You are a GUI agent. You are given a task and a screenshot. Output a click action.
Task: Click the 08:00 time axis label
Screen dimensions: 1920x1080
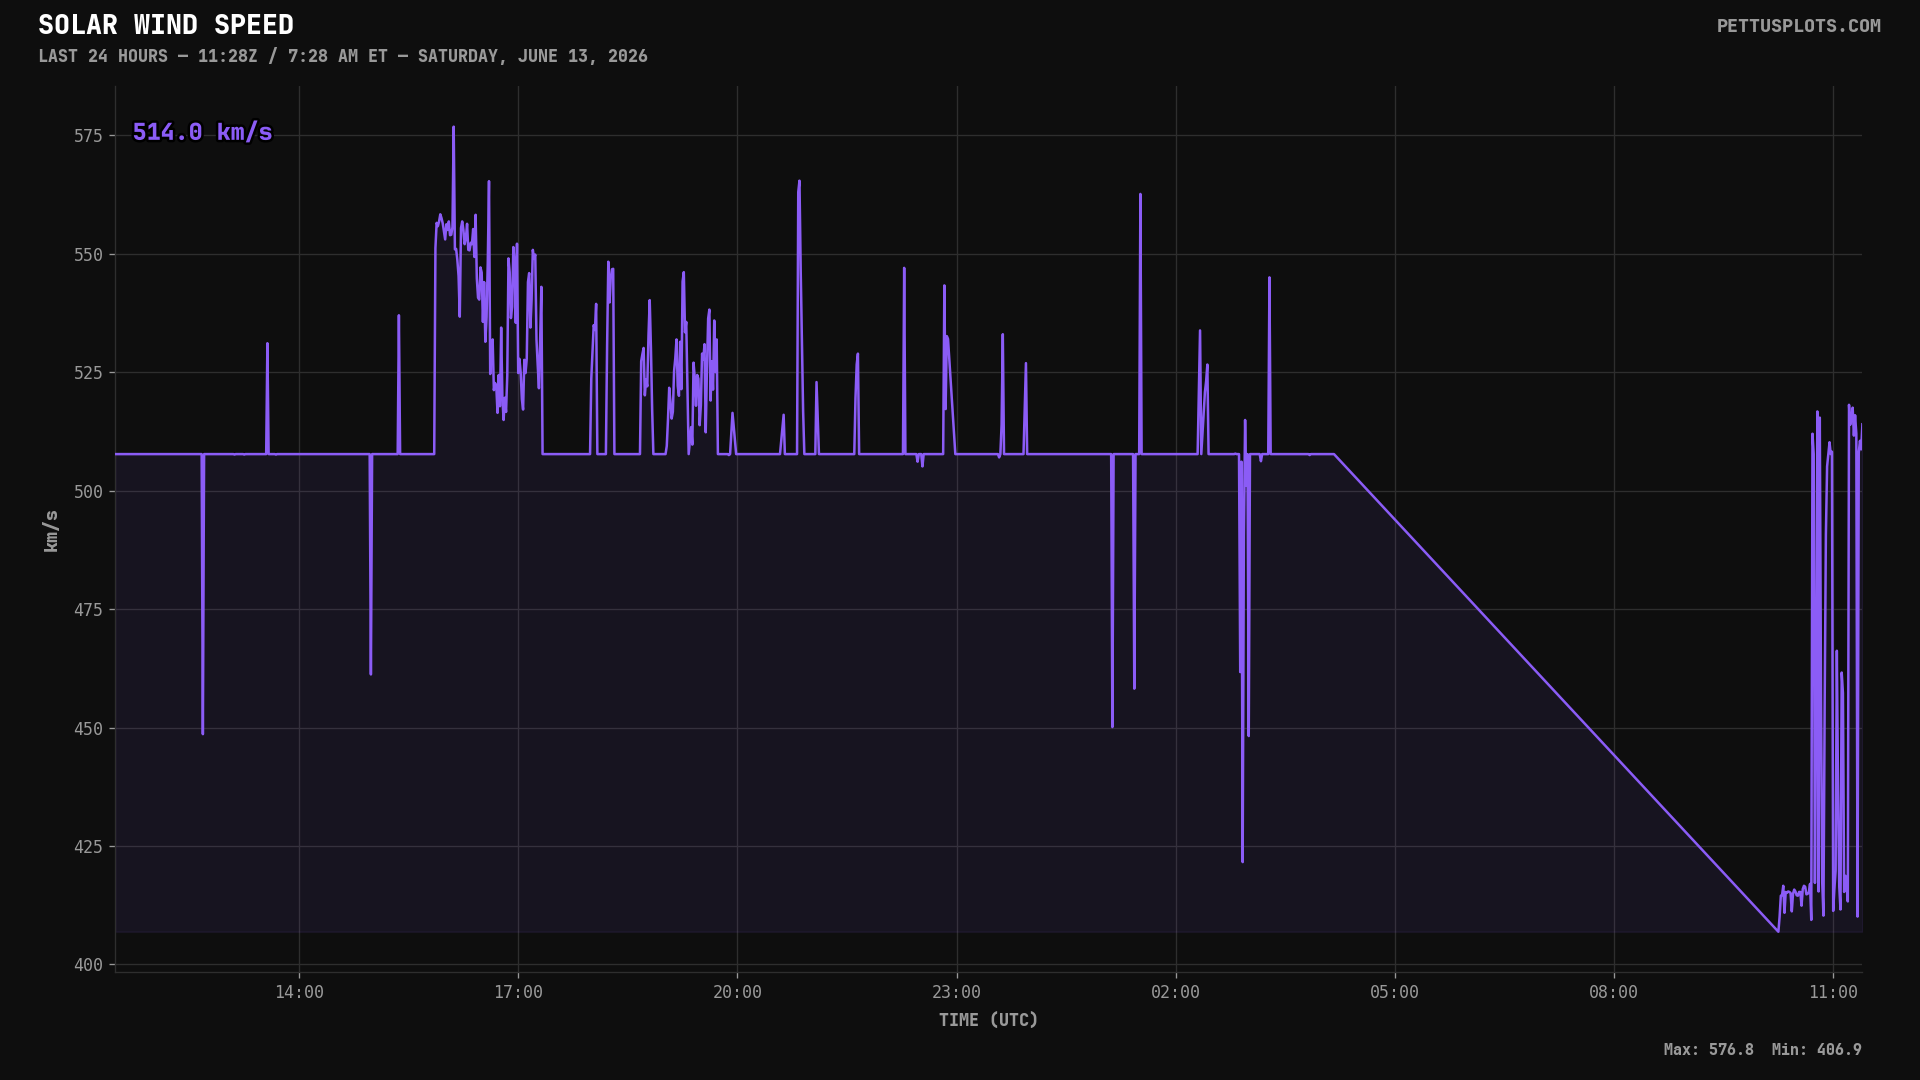(1613, 992)
